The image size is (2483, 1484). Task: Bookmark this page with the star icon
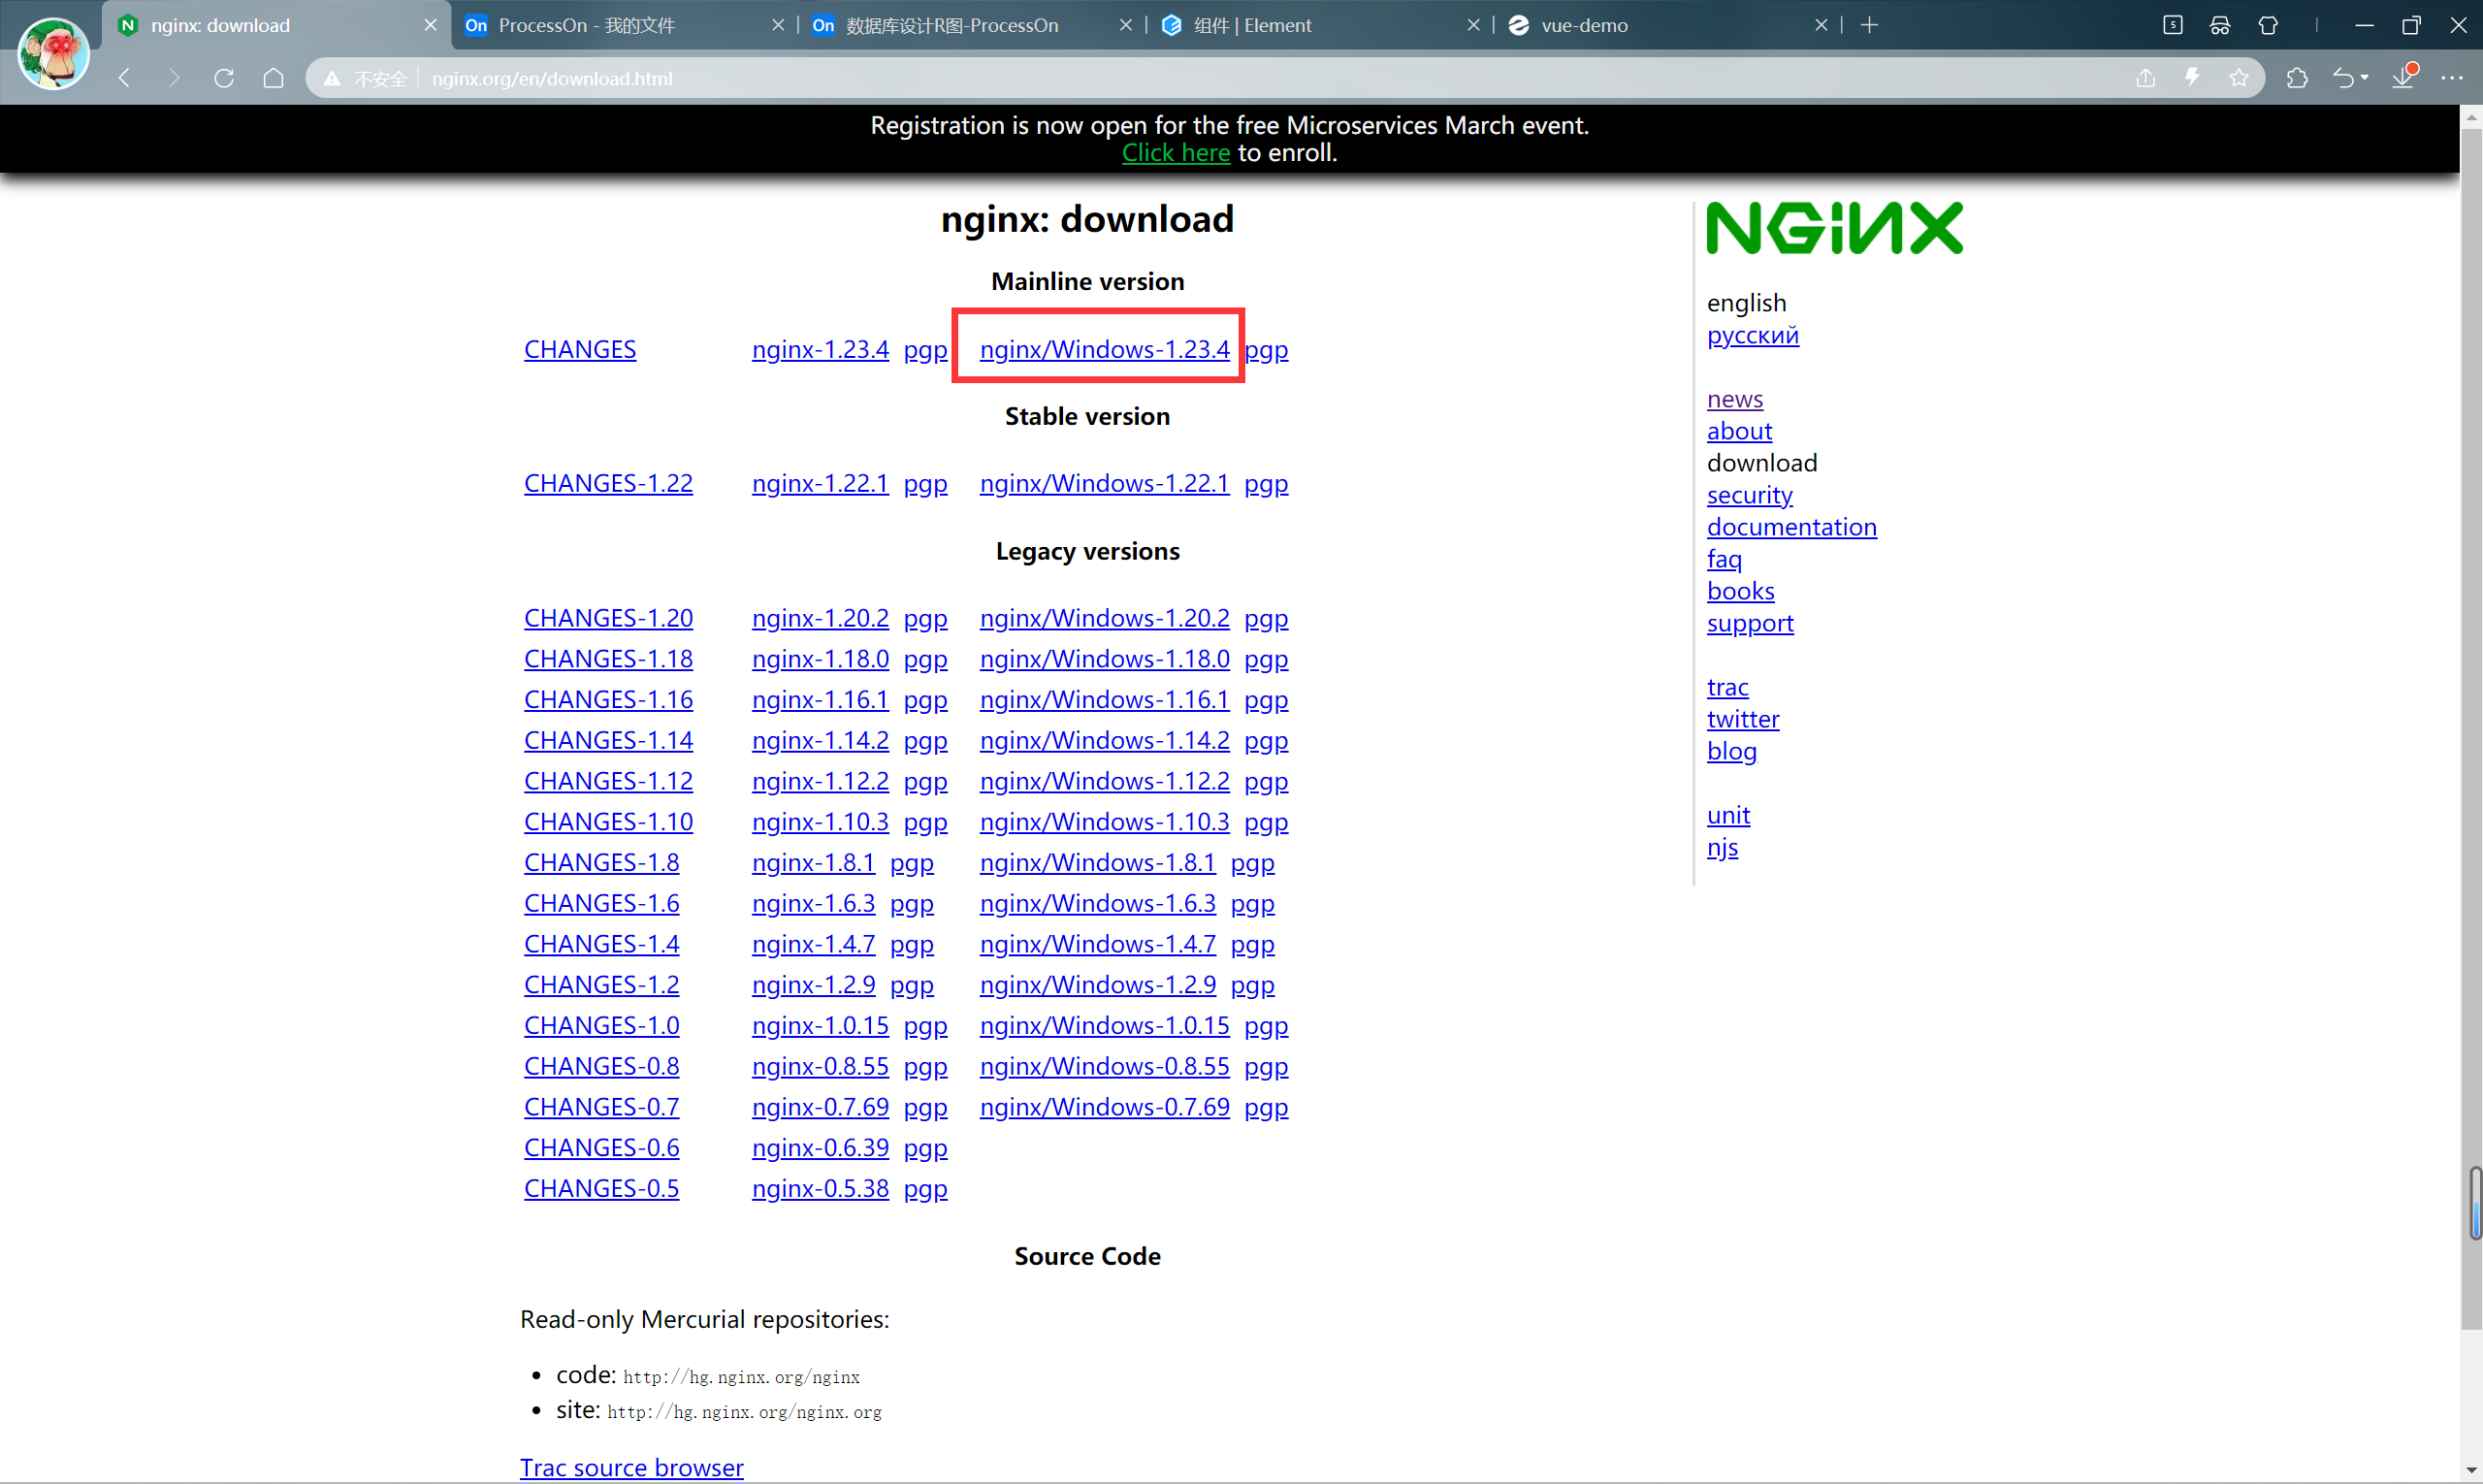2239,78
